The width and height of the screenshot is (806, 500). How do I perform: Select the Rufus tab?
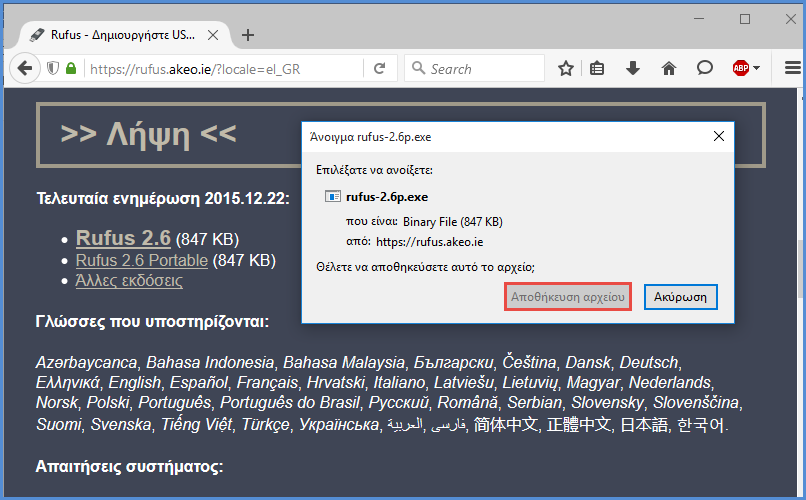[123, 35]
